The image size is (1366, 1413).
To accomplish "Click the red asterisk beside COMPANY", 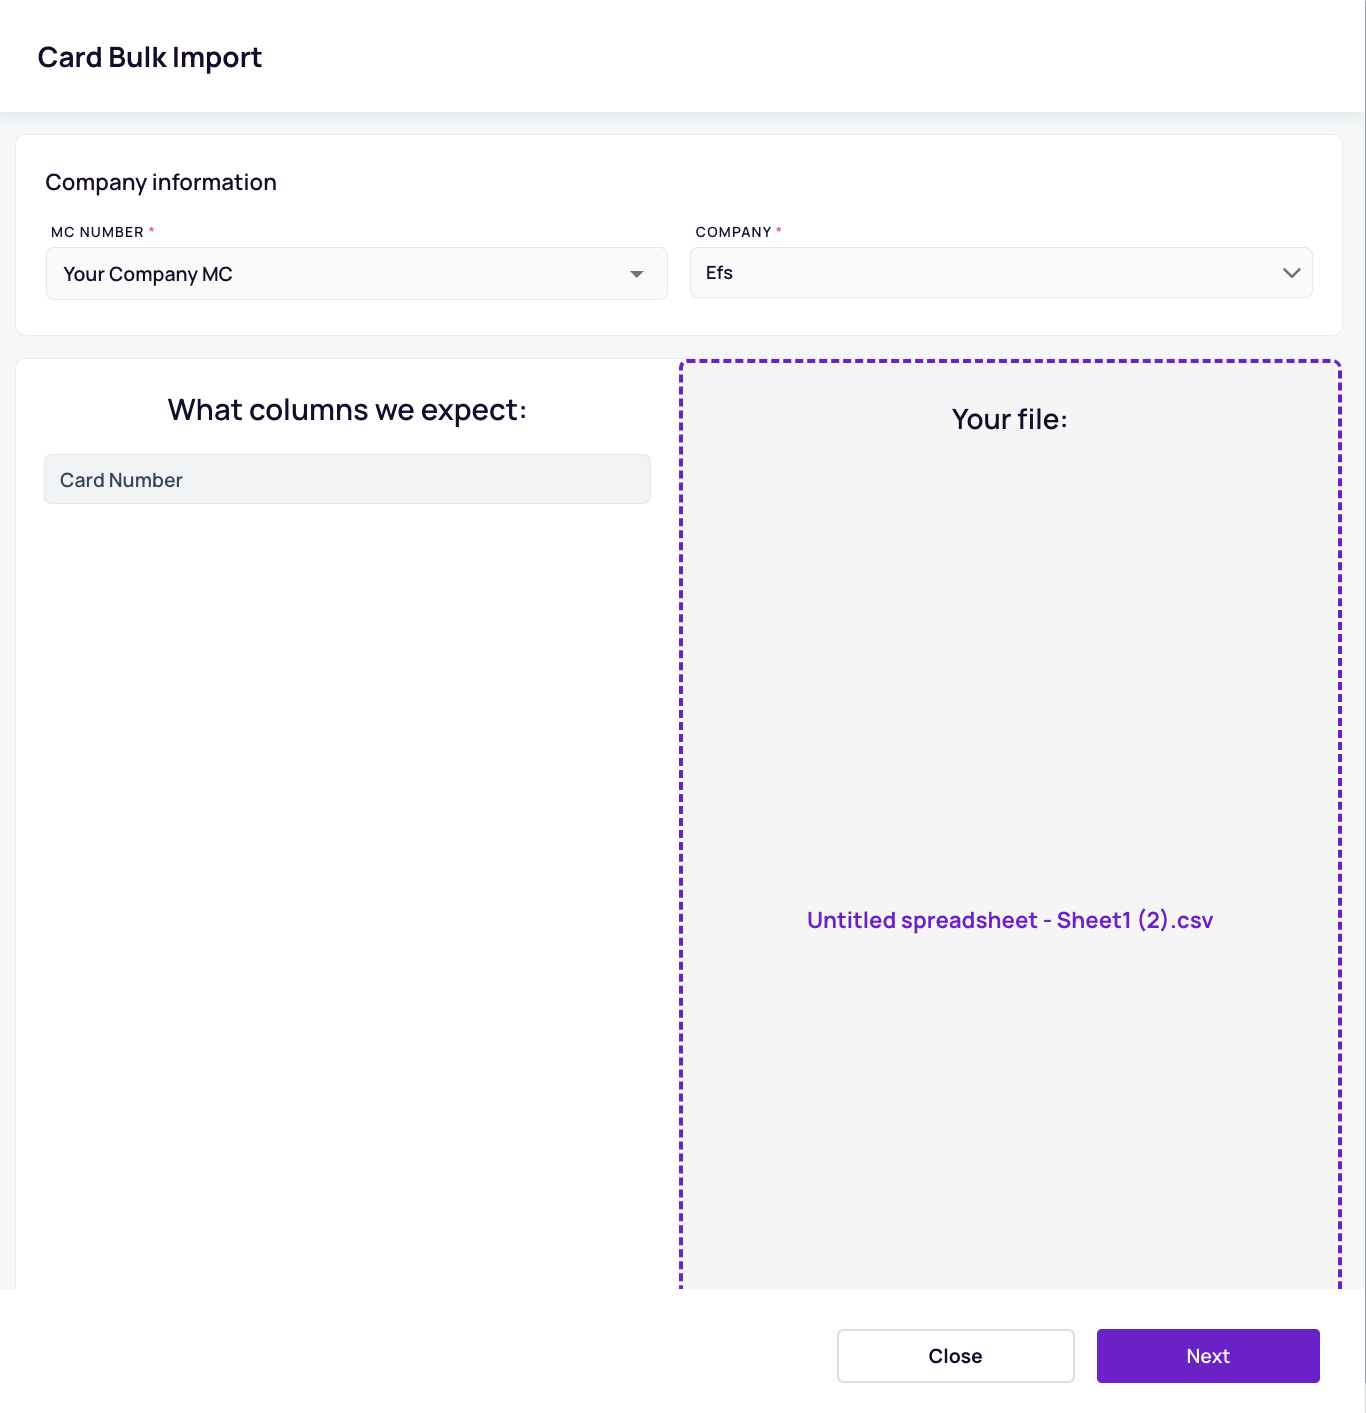I will pos(779,231).
